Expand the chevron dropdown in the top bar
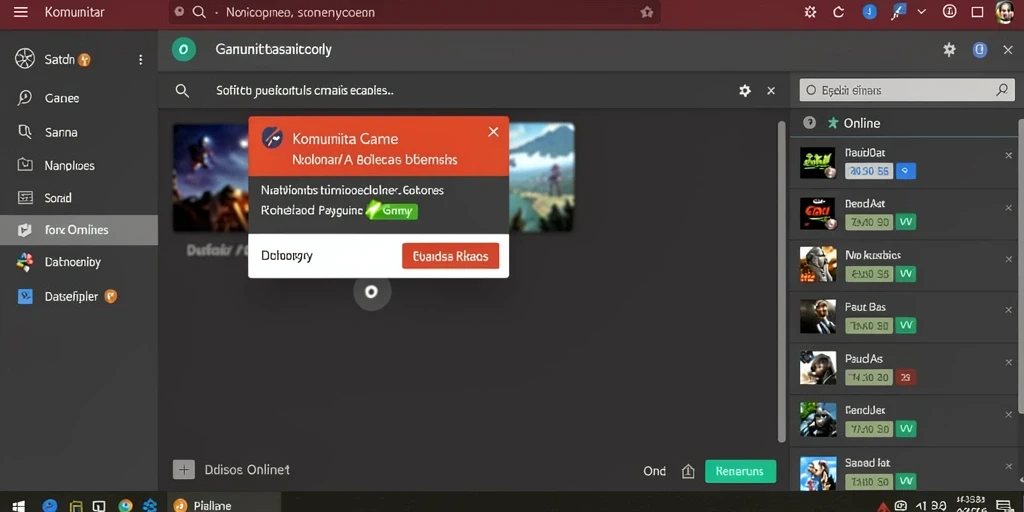Image resolution: width=1024 pixels, height=512 pixels. 921,12
